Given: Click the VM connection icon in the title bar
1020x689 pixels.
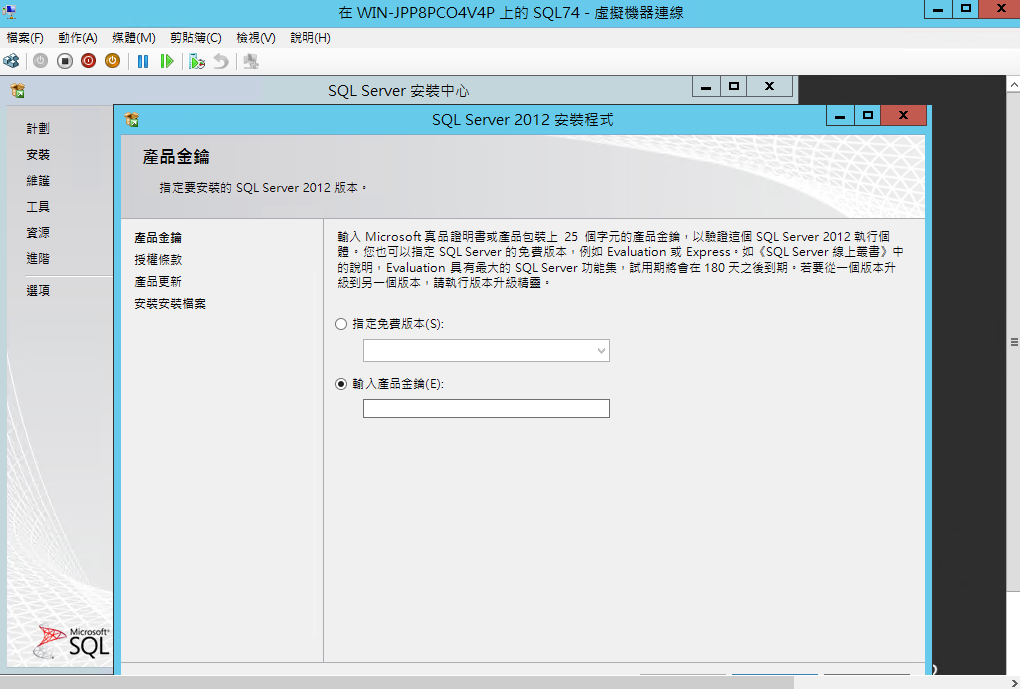Looking at the screenshot, I should (10, 11).
